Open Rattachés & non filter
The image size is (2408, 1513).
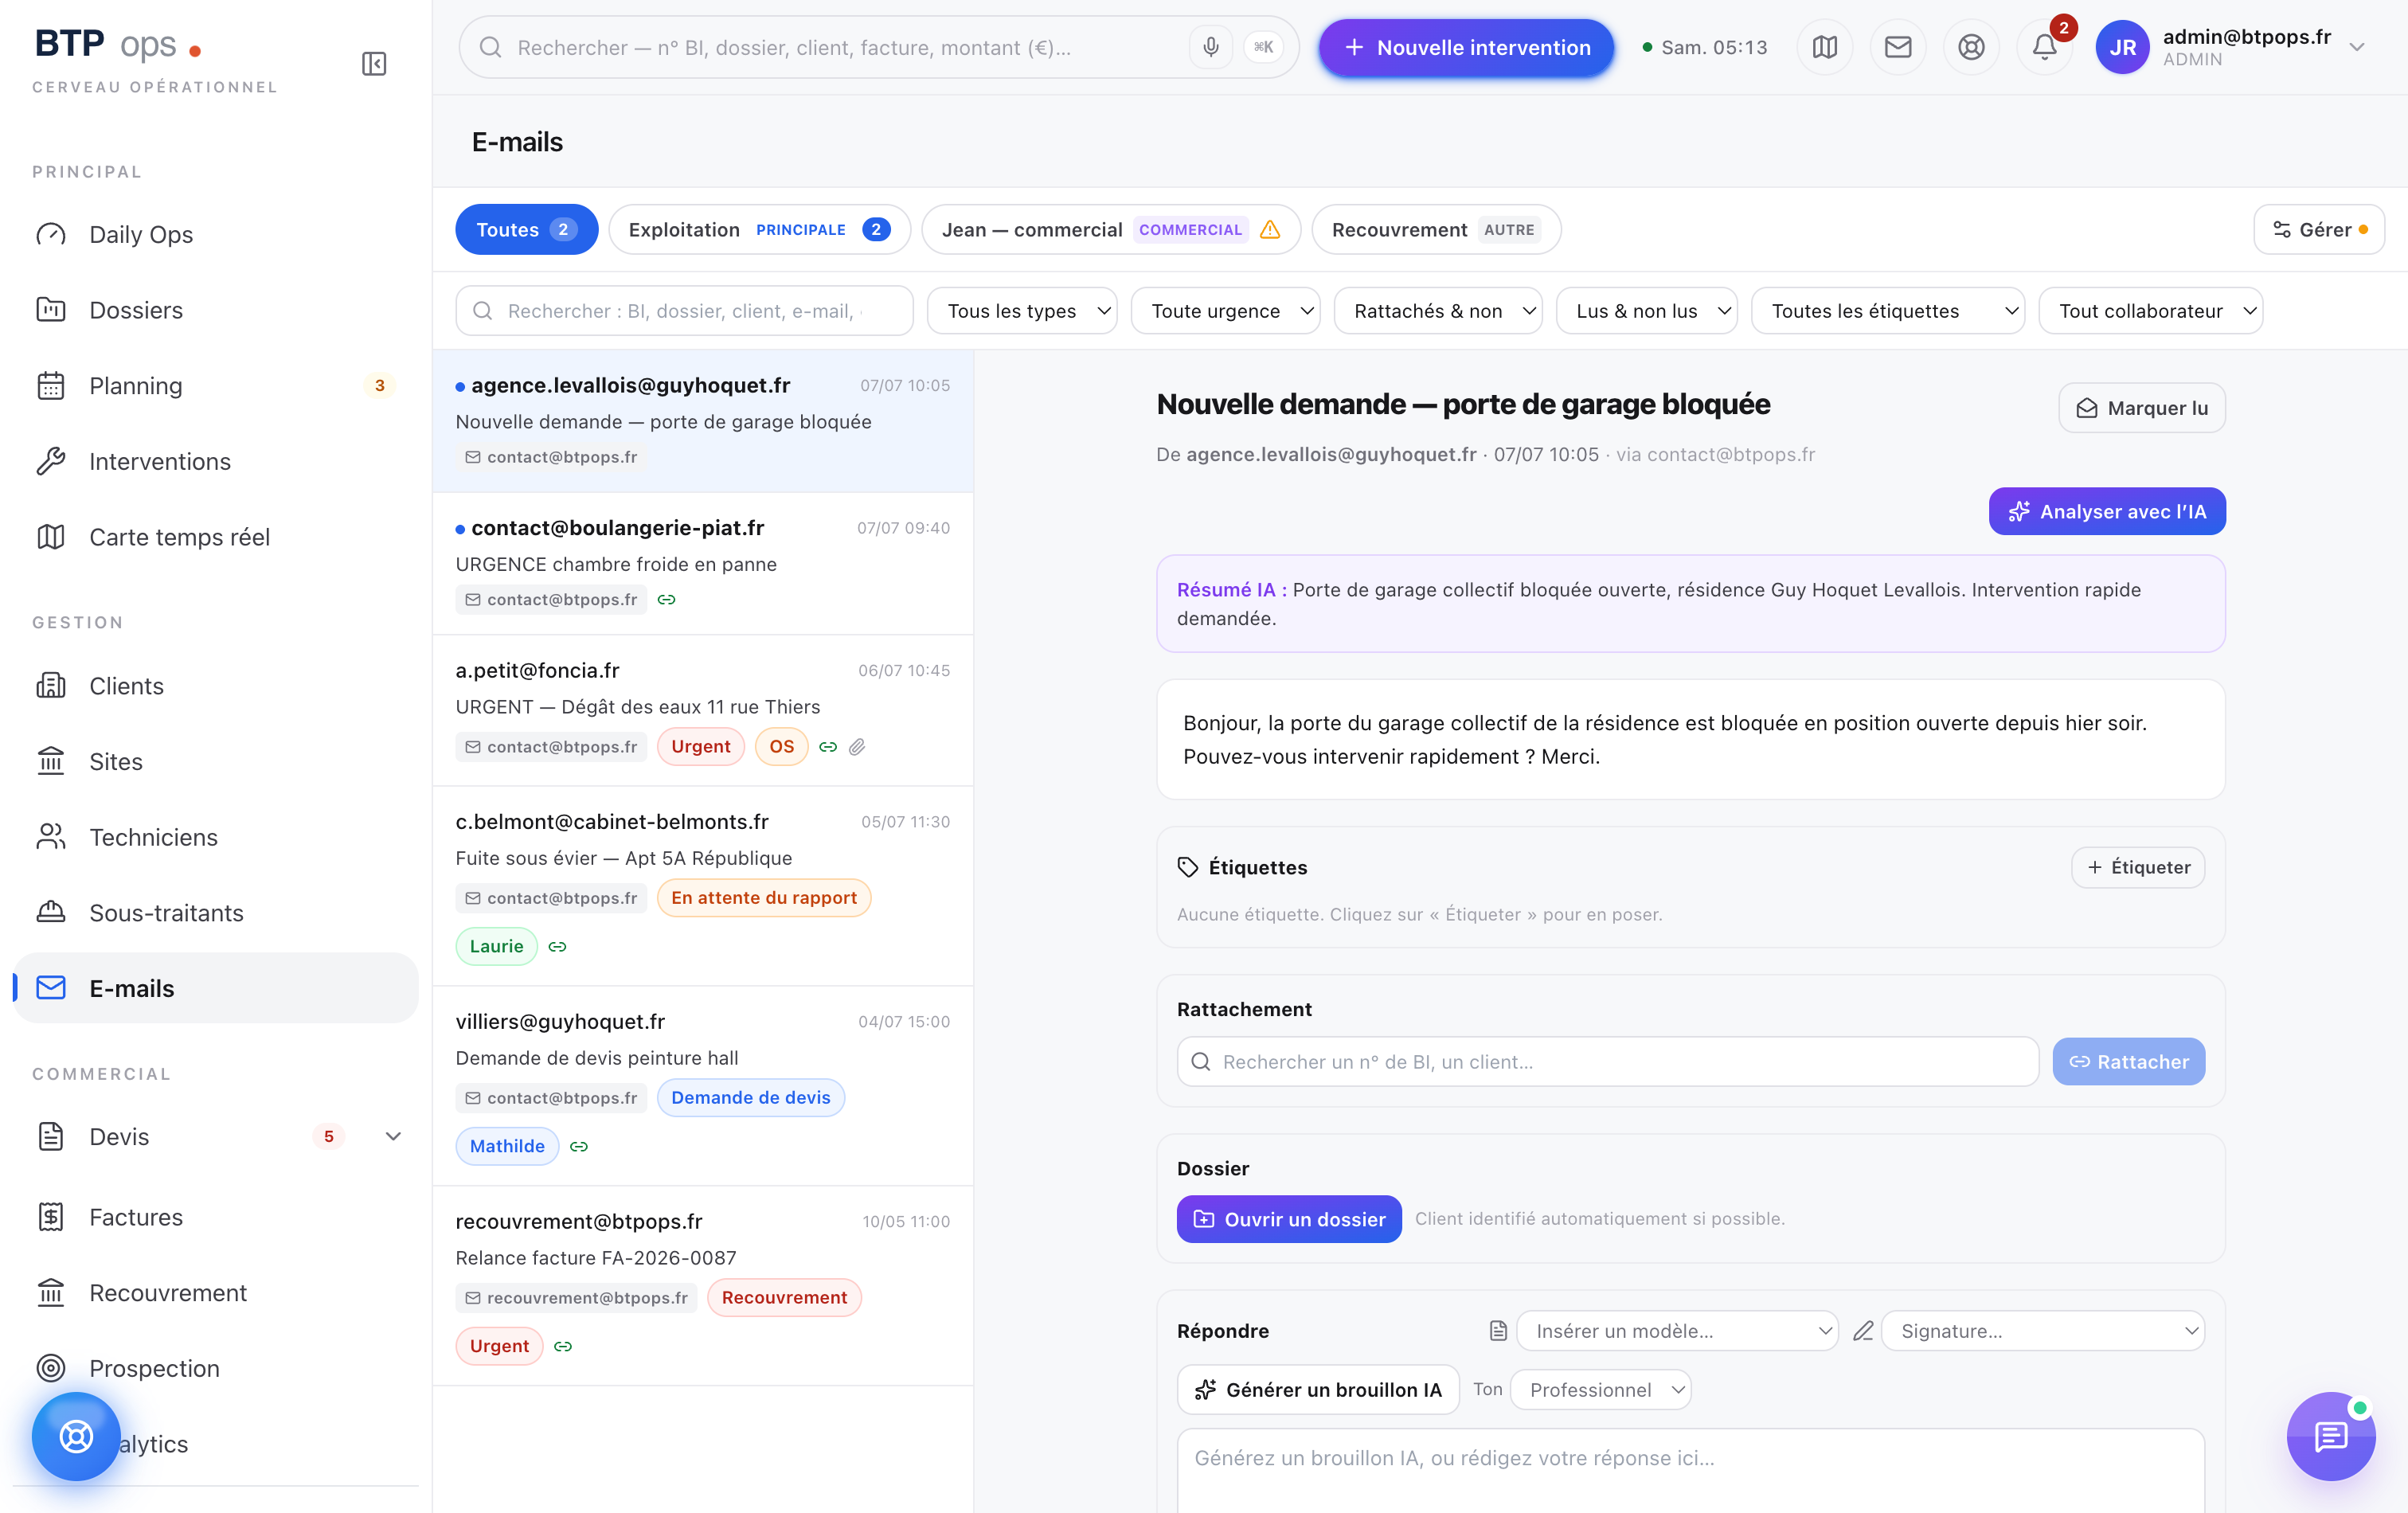click(1438, 311)
